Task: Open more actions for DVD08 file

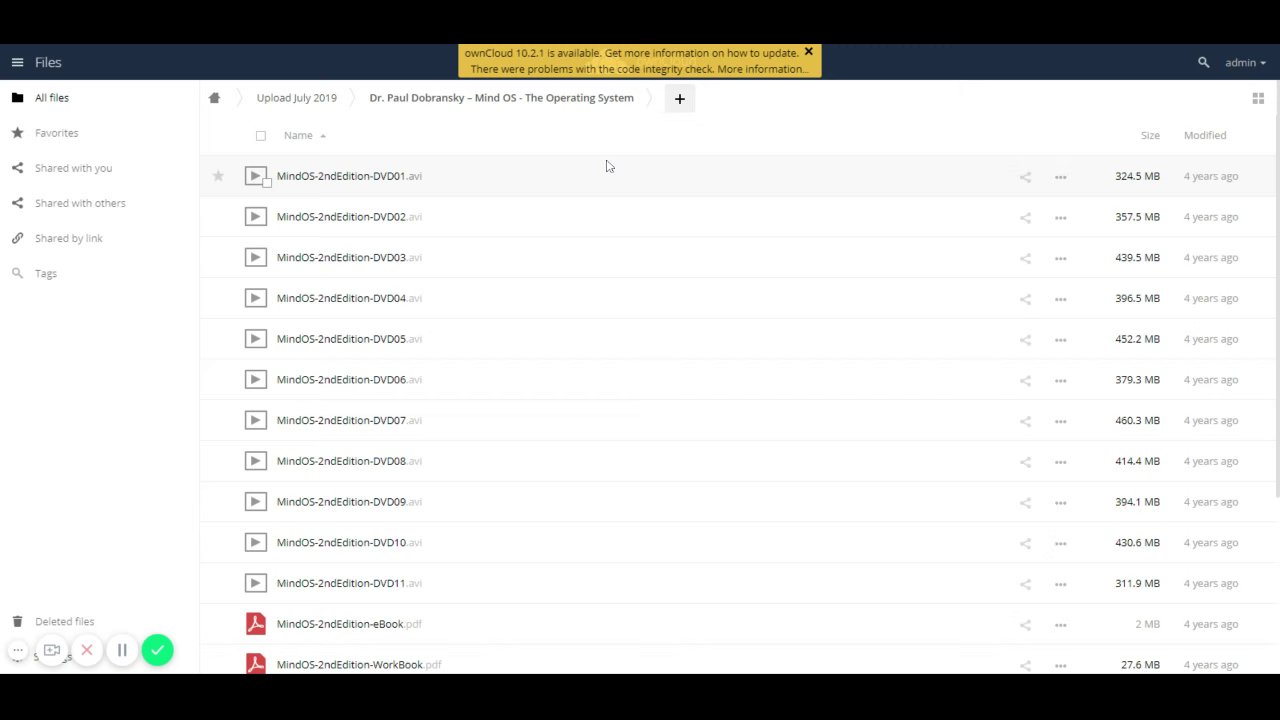Action: coord(1060,462)
